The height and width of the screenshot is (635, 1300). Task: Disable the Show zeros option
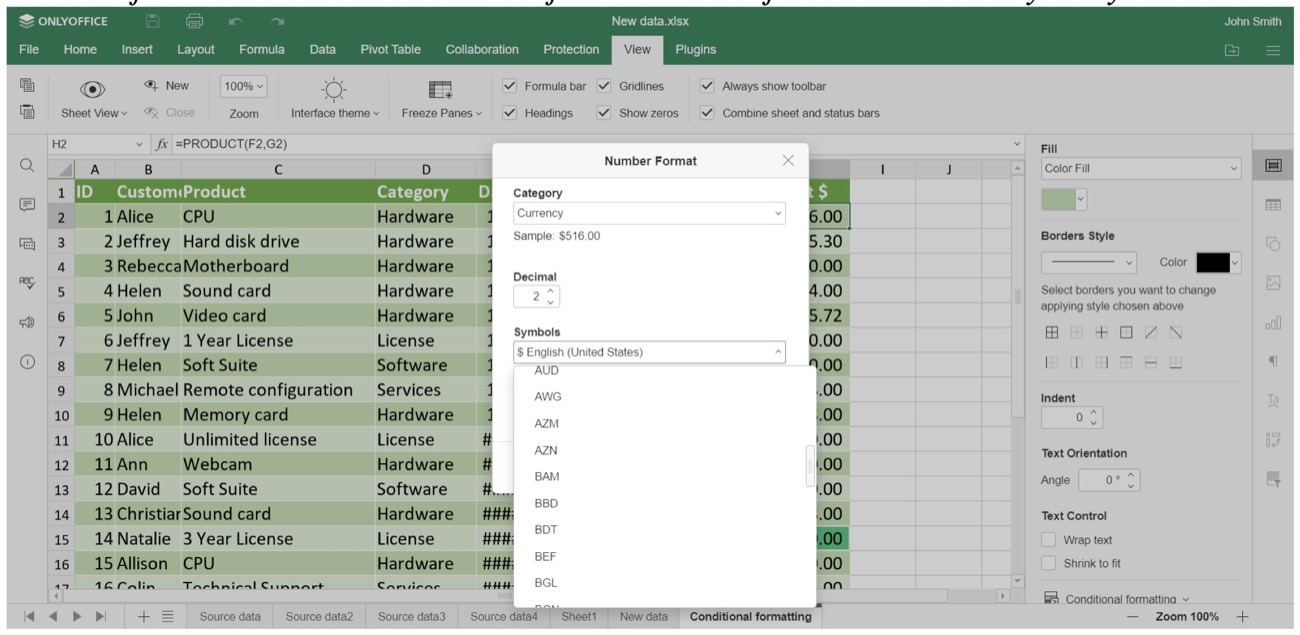point(604,113)
